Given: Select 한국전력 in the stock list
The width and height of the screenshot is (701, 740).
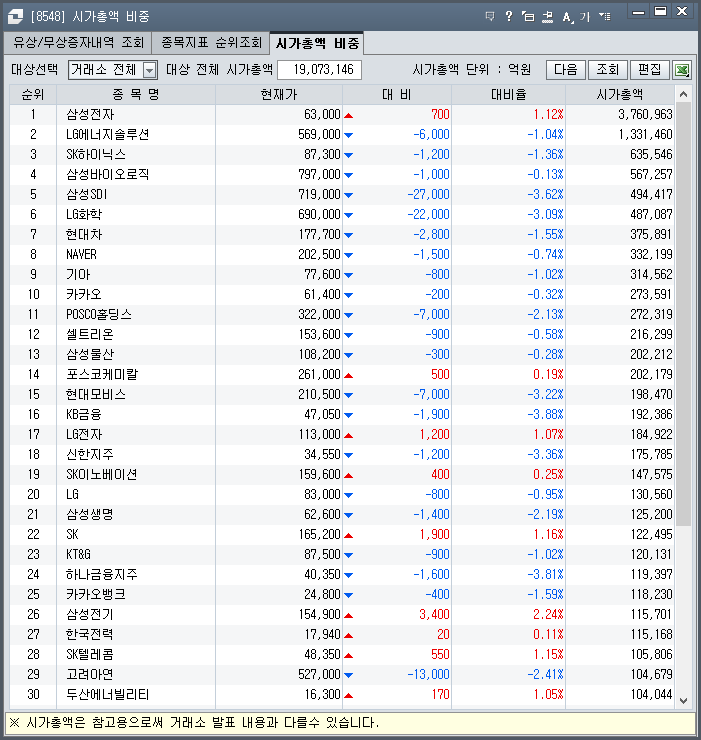Looking at the screenshot, I should [x=90, y=634].
